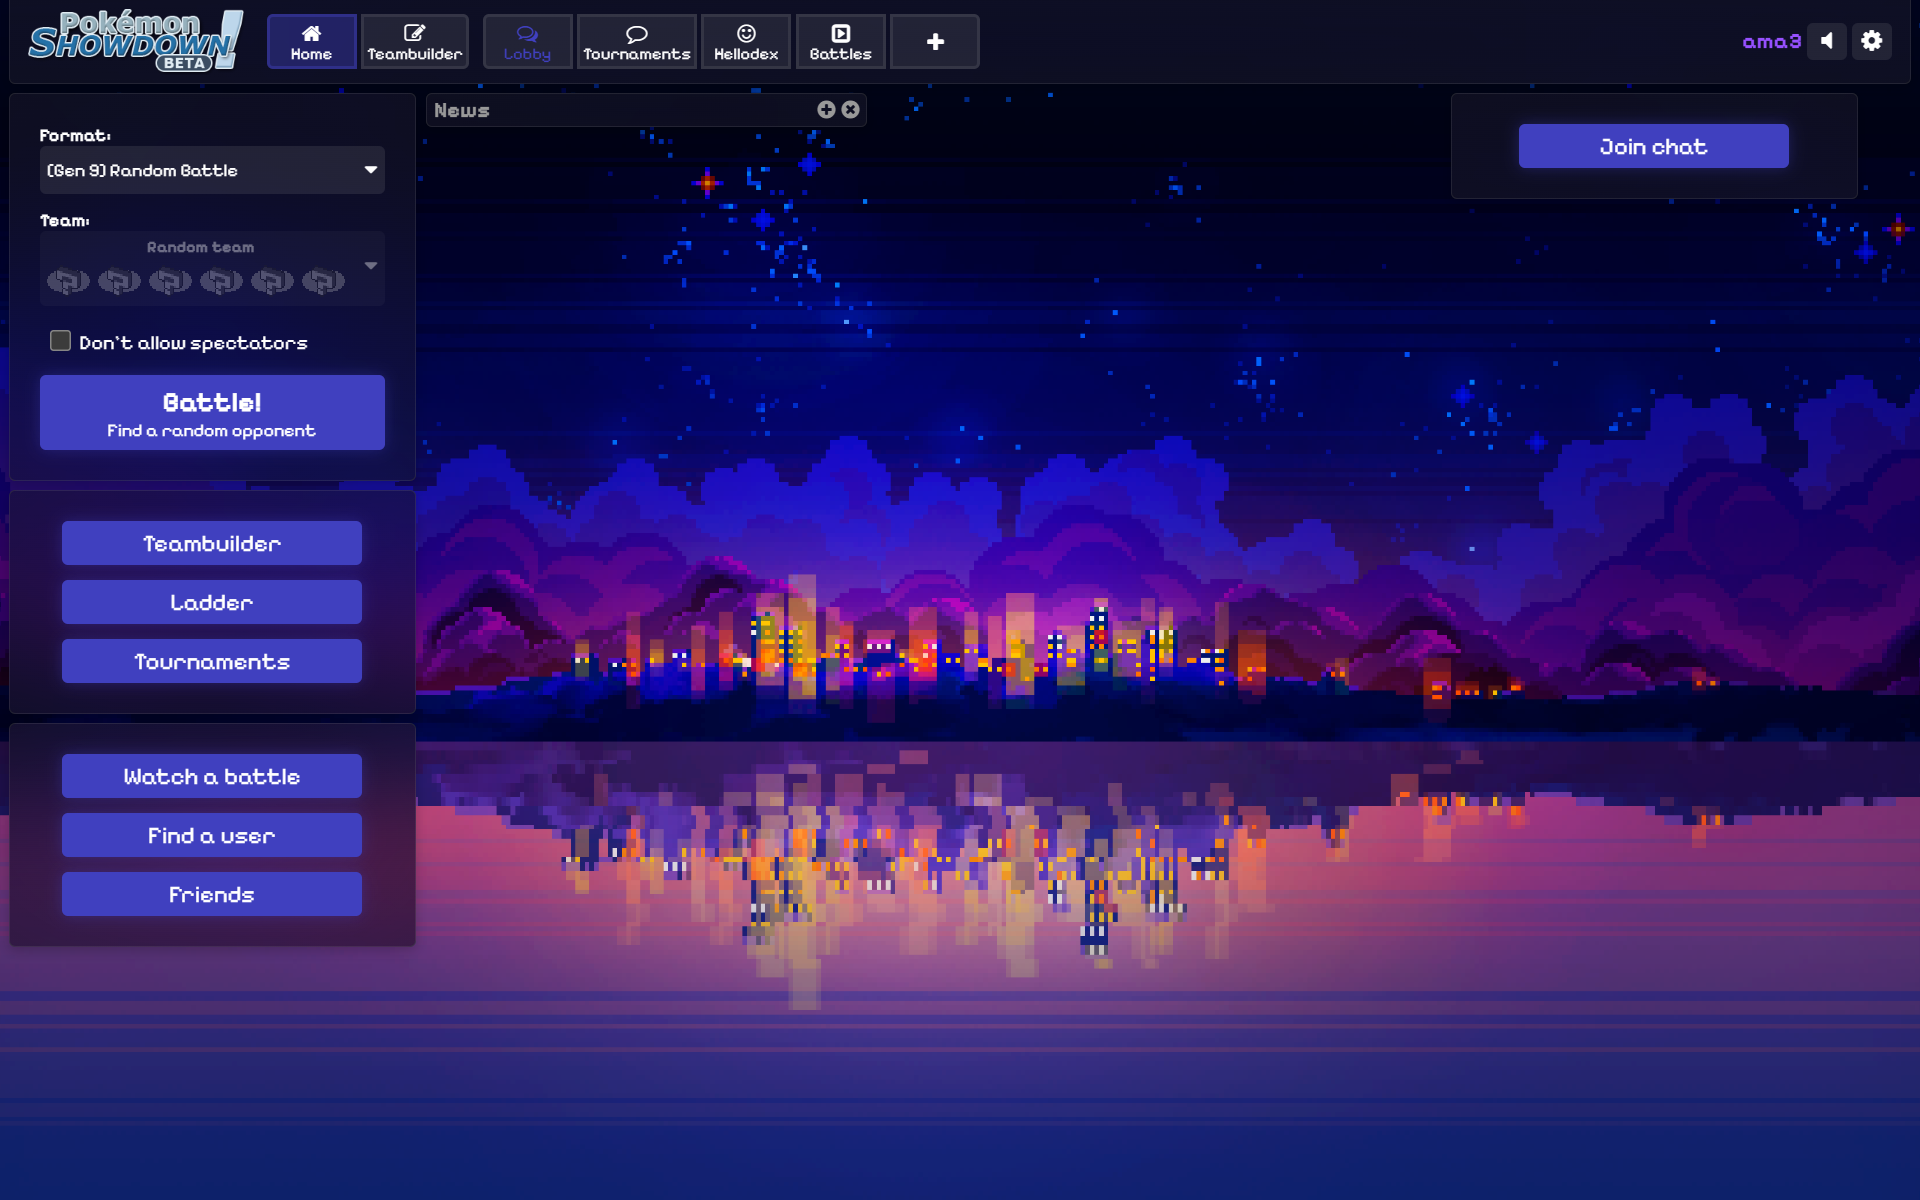The width and height of the screenshot is (1920, 1200).
Task: Click the Pokémon Showdown logo
Action: click(137, 40)
